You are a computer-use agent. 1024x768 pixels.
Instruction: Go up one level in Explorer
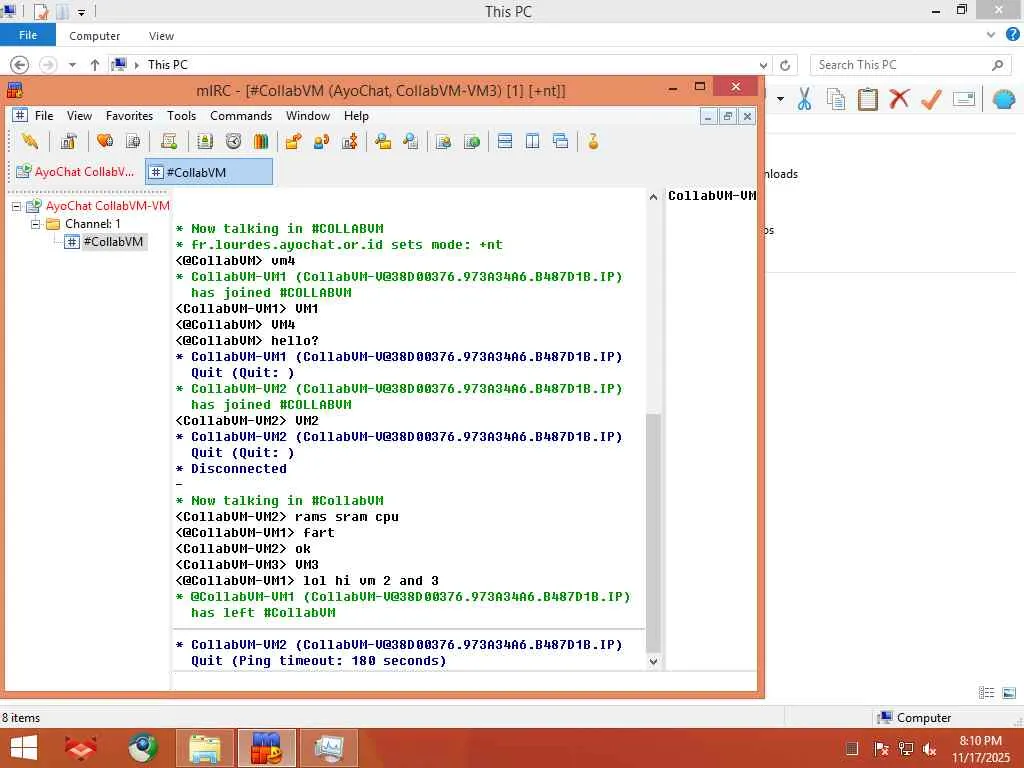coord(95,65)
